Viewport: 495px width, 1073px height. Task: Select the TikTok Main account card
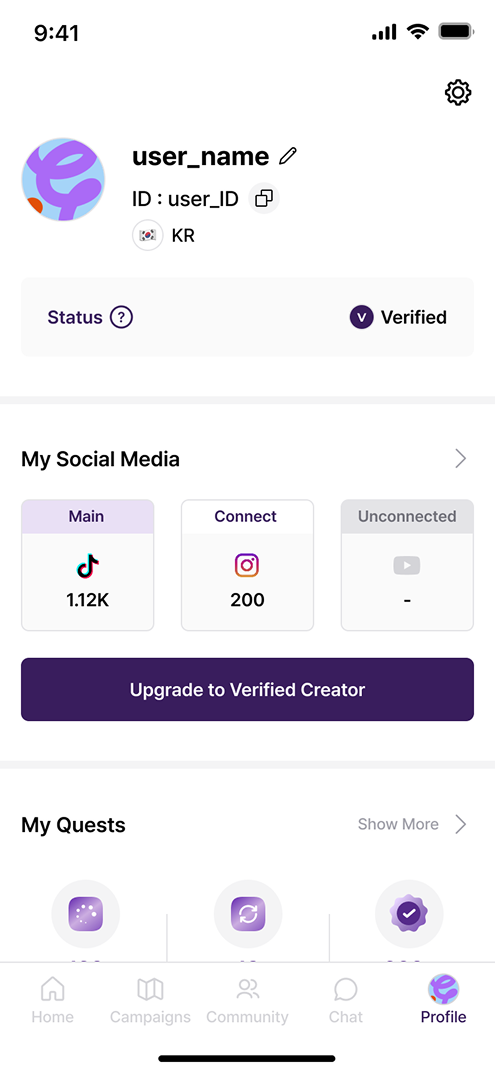(88, 565)
